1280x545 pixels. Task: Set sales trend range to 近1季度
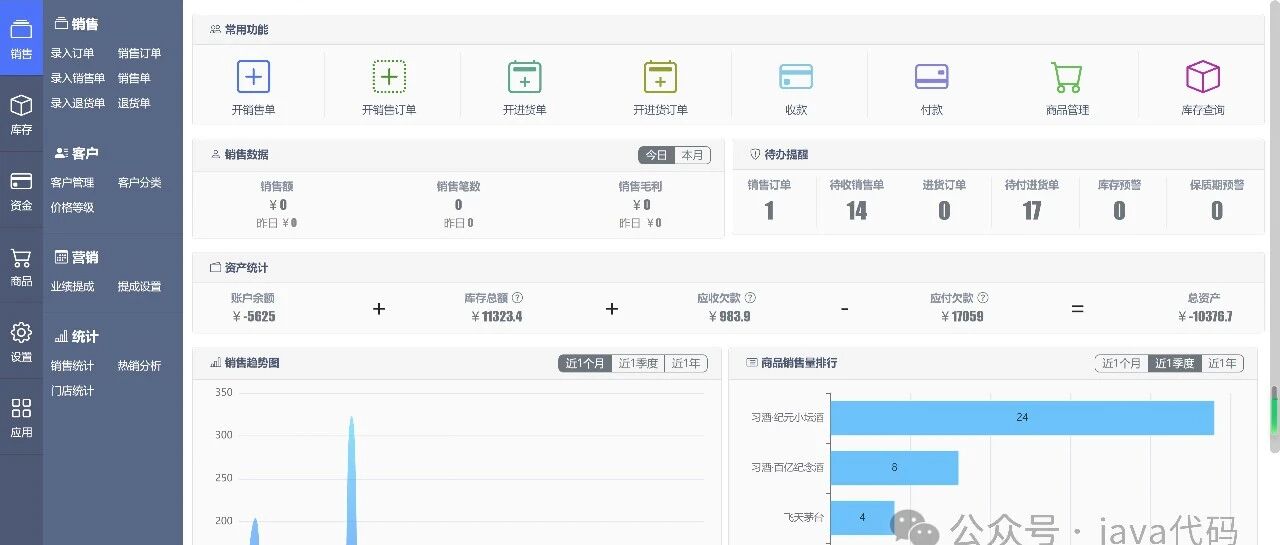pyautogui.click(x=638, y=363)
